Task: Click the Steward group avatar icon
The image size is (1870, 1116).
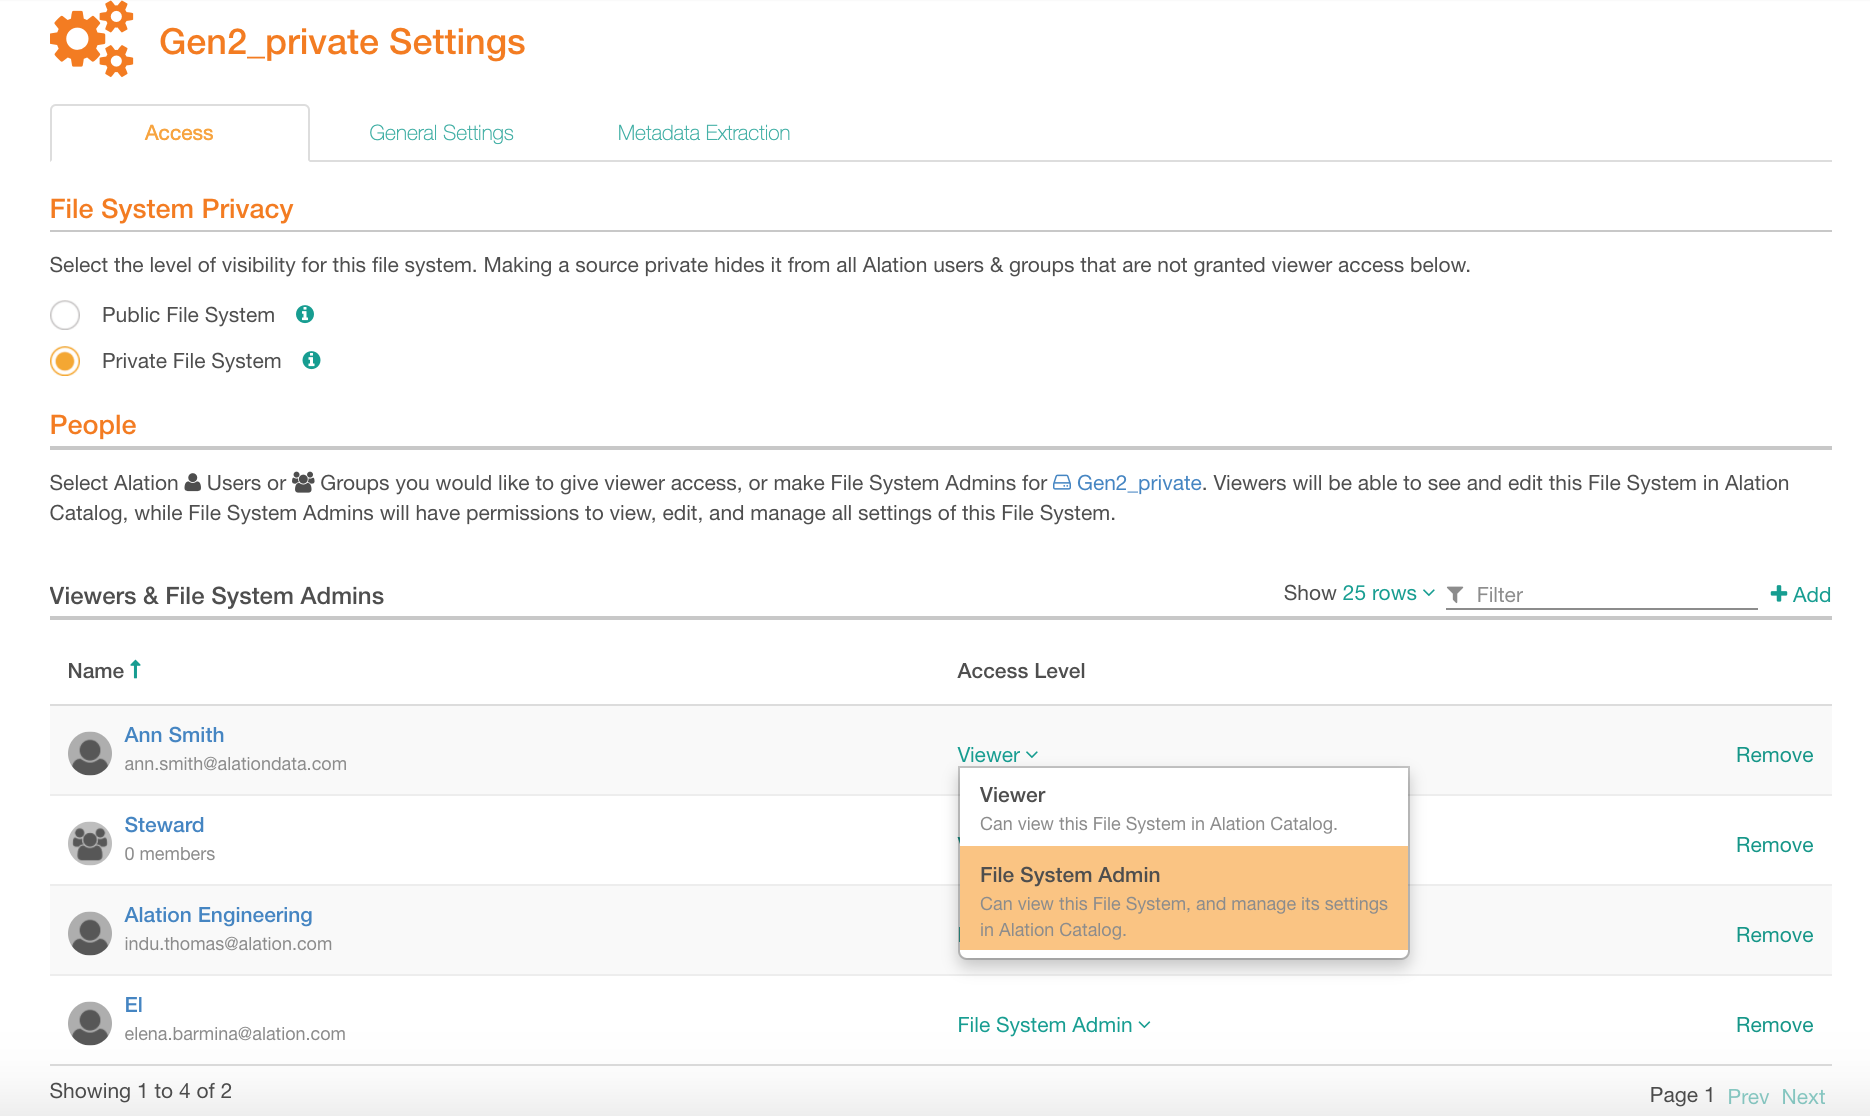Action: (x=90, y=843)
